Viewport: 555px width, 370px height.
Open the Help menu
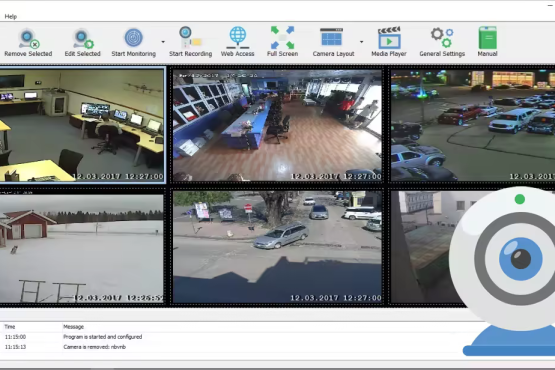(x=11, y=16)
